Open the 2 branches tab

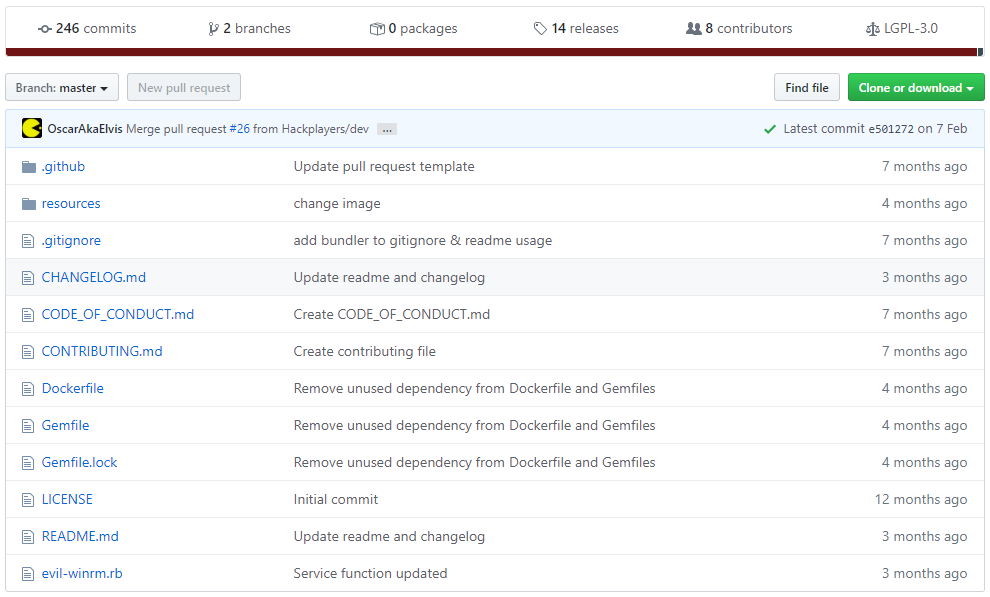pos(249,28)
